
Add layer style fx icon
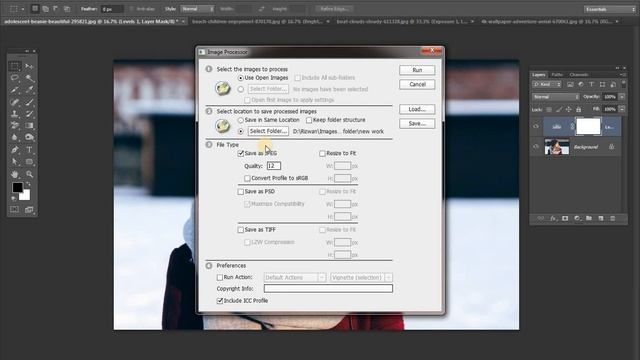(553, 219)
